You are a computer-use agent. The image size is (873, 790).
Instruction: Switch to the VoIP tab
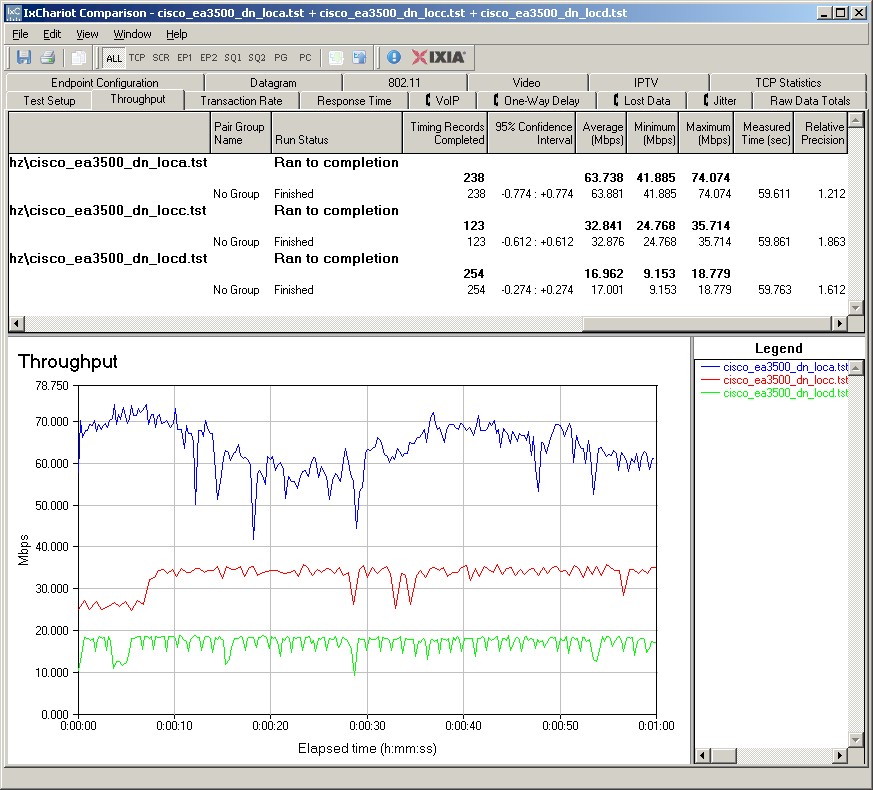pyautogui.click(x=442, y=101)
